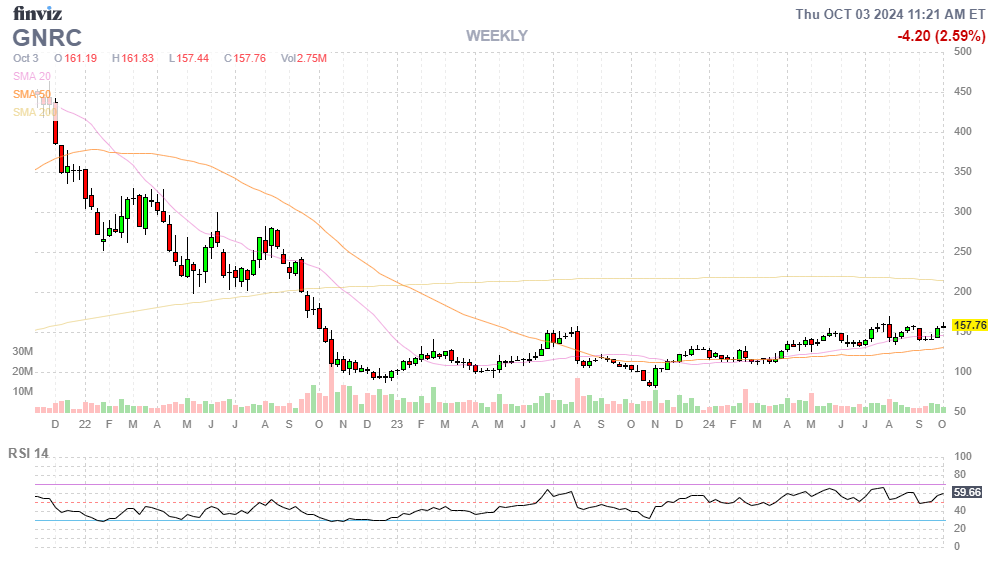999x562 pixels.
Task: Click the 250 label on price axis
Action: tap(963, 252)
